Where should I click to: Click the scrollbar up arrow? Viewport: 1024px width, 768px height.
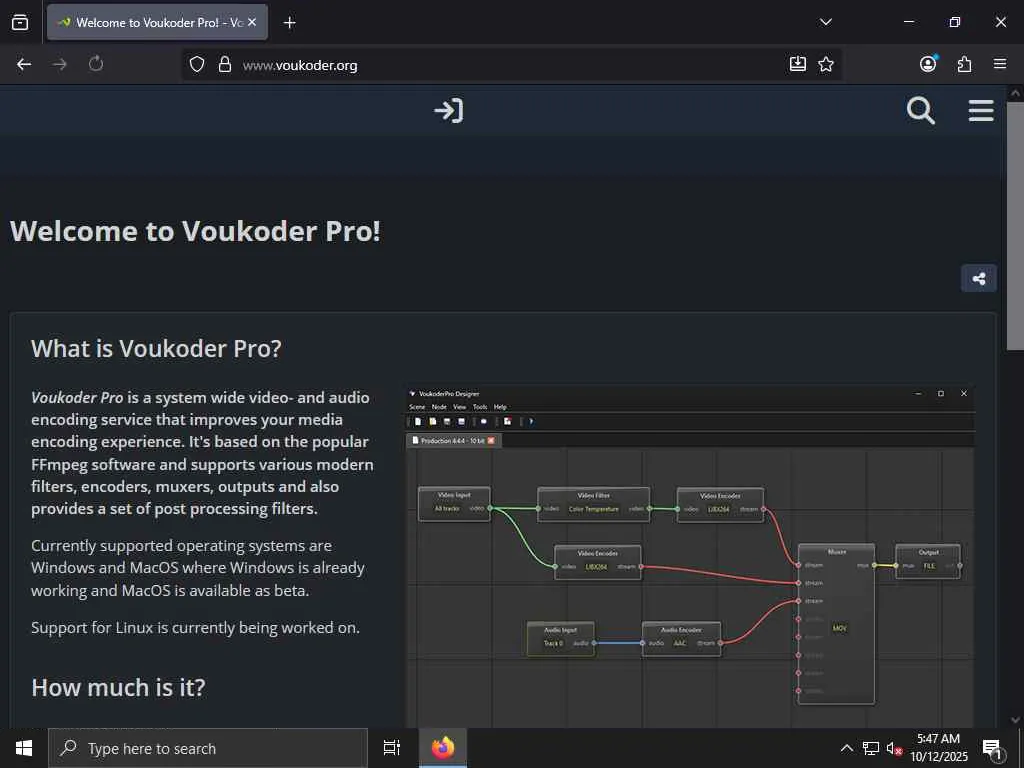pyautogui.click(x=1015, y=93)
